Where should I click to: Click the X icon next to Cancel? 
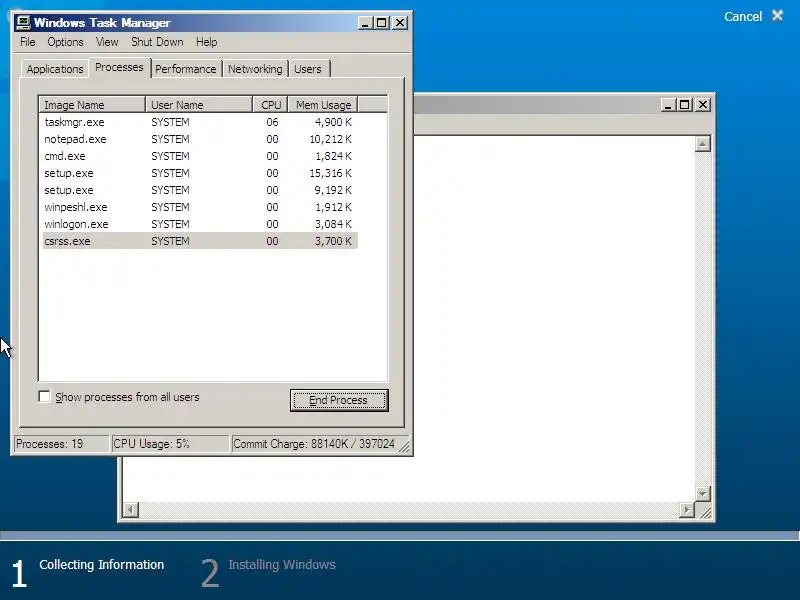pos(777,16)
